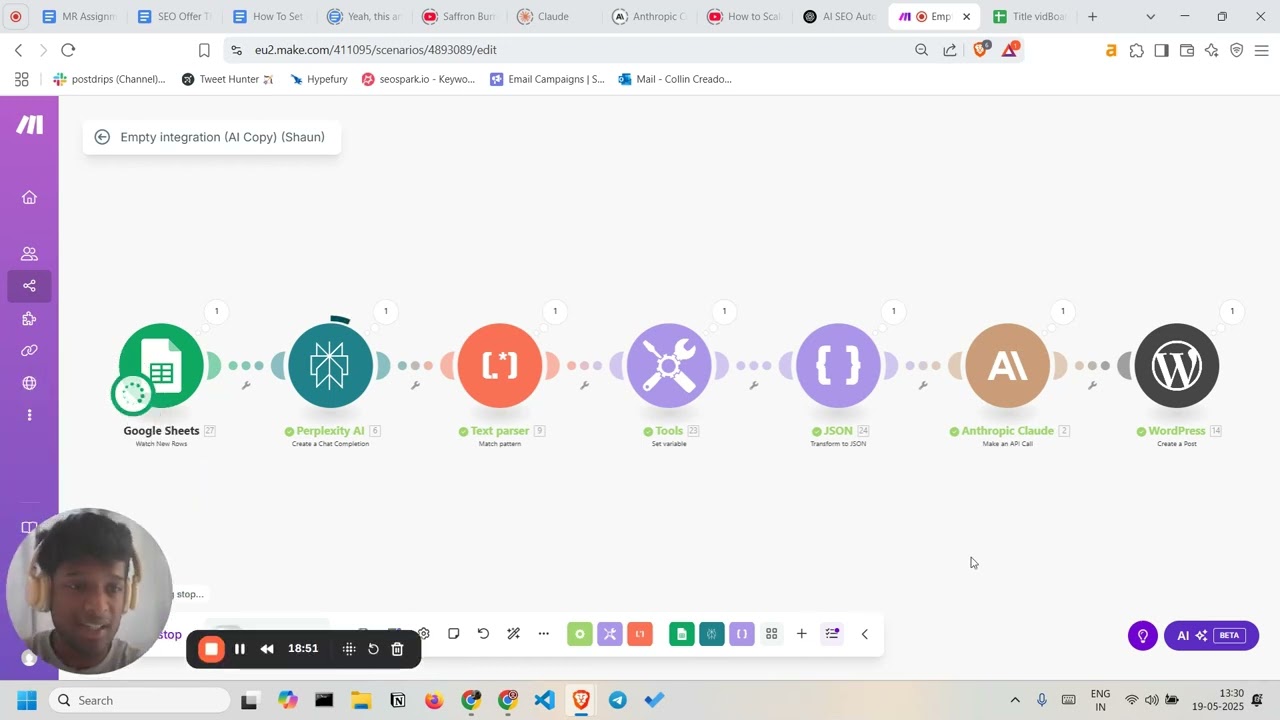Expand tab search dropdown arrow
1280x720 pixels.
coord(1150,17)
